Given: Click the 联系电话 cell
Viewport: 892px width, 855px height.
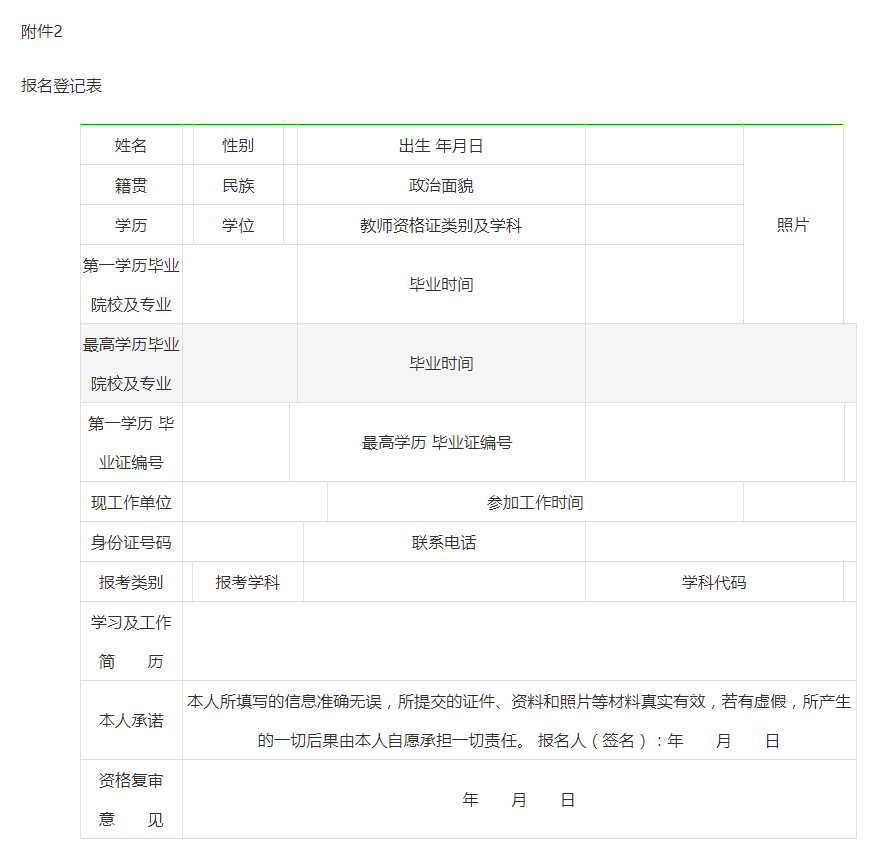Looking at the screenshot, I should 444,542.
